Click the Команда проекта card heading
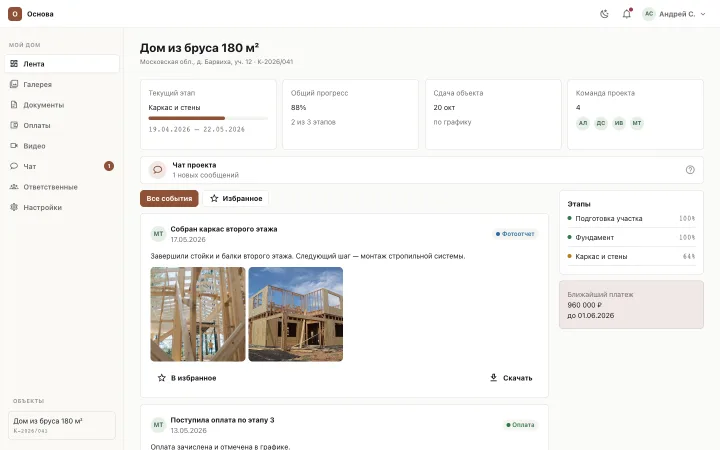 [605, 93]
